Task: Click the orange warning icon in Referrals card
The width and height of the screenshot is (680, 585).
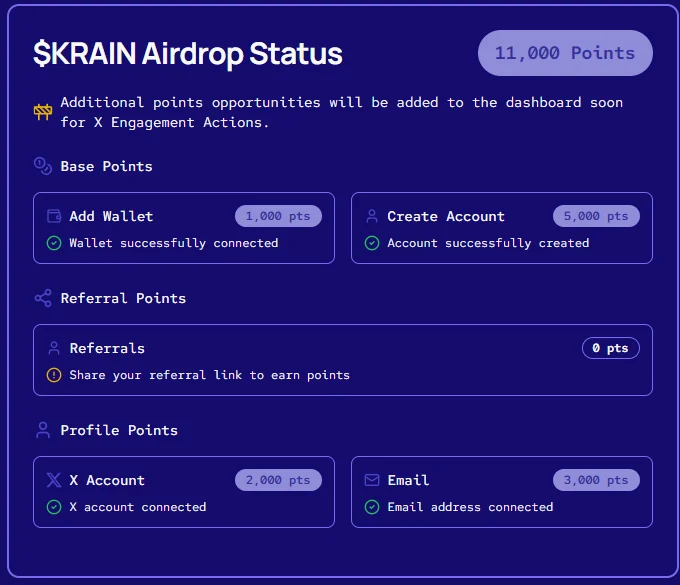Action: point(54,375)
